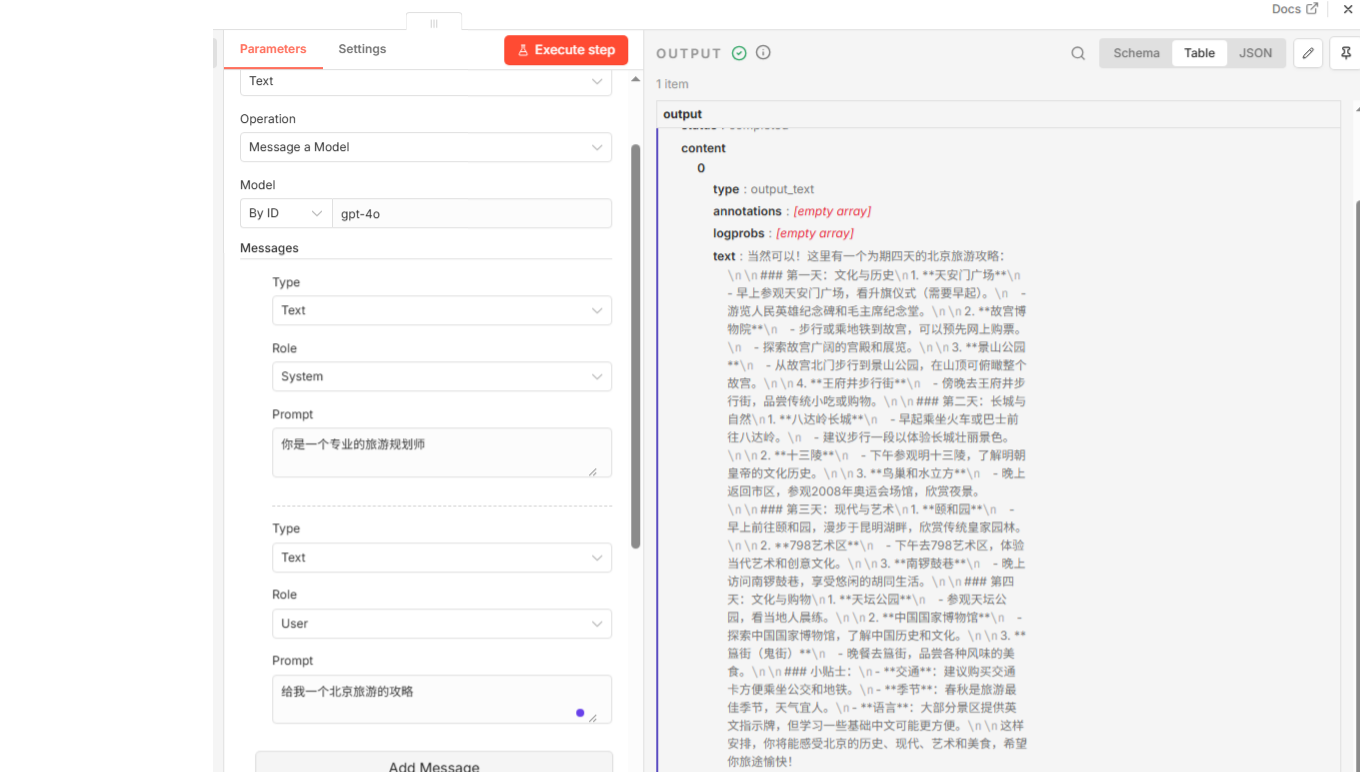The width and height of the screenshot is (1360, 772).
Task: Click the System prompt text box
Action: point(442,453)
